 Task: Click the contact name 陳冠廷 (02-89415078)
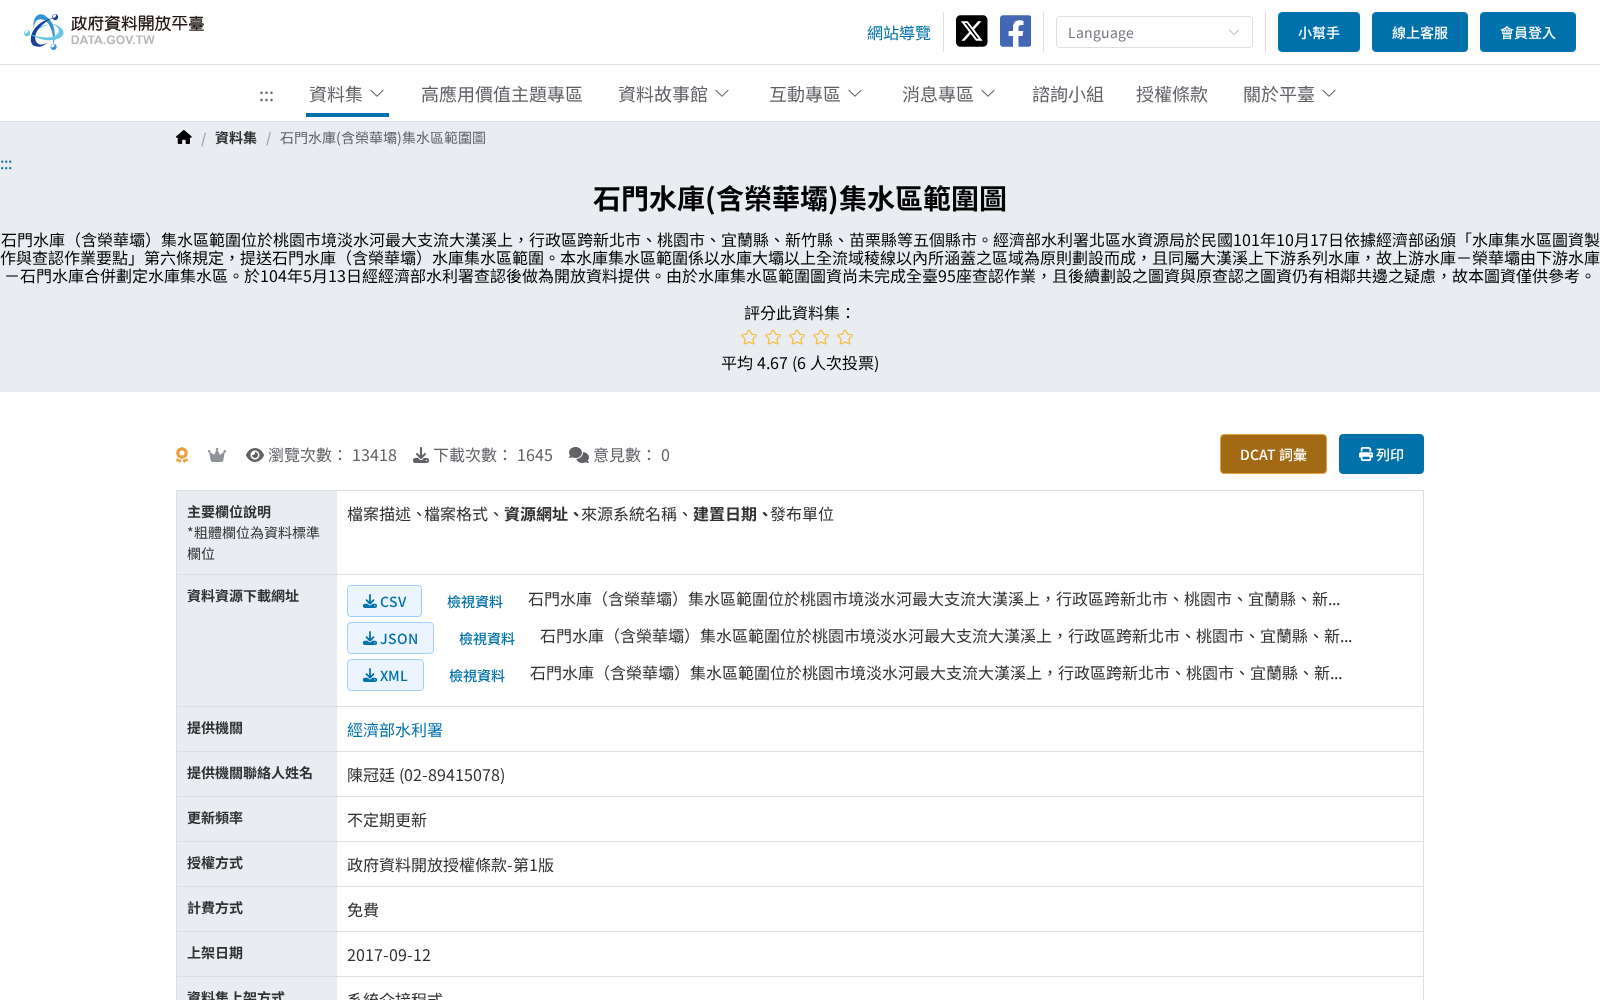426,775
